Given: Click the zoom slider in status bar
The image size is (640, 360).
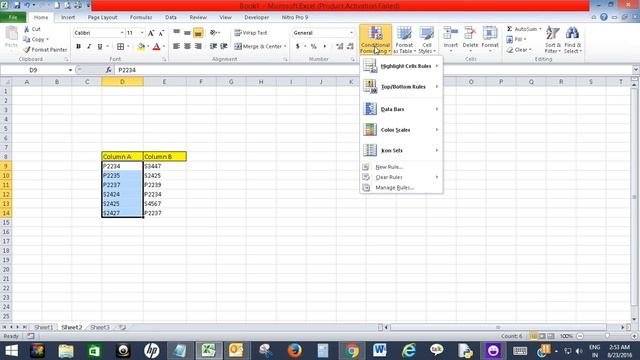Looking at the screenshot, I should [x=607, y=336].
